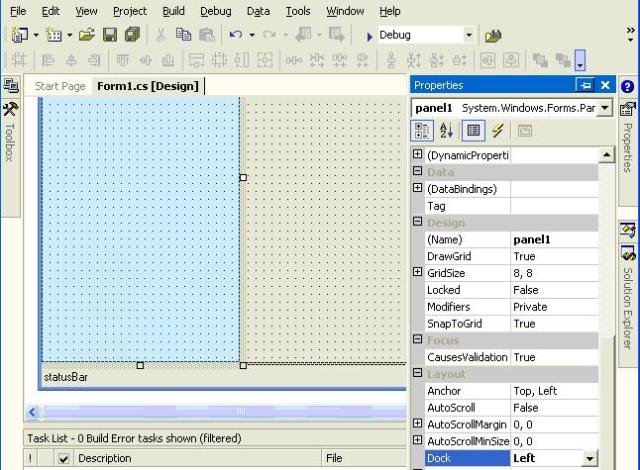640x470 pixels.
Task: Switch Properties to Alphabetic sort view
Action: pos(446,131)
